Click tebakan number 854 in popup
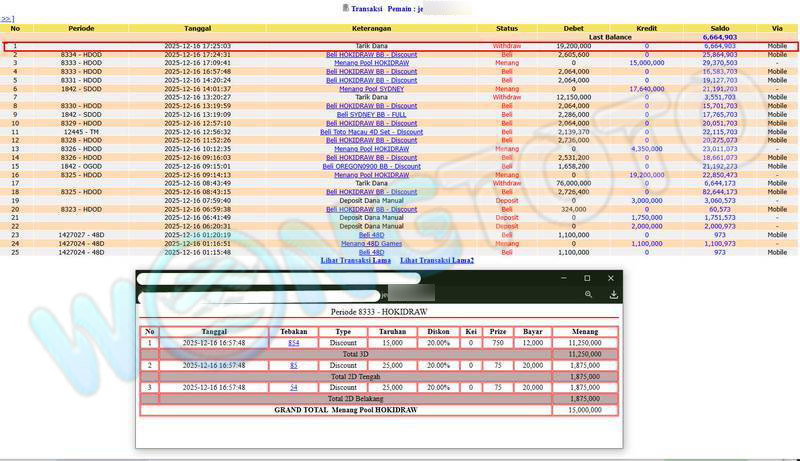 point(293,343)
